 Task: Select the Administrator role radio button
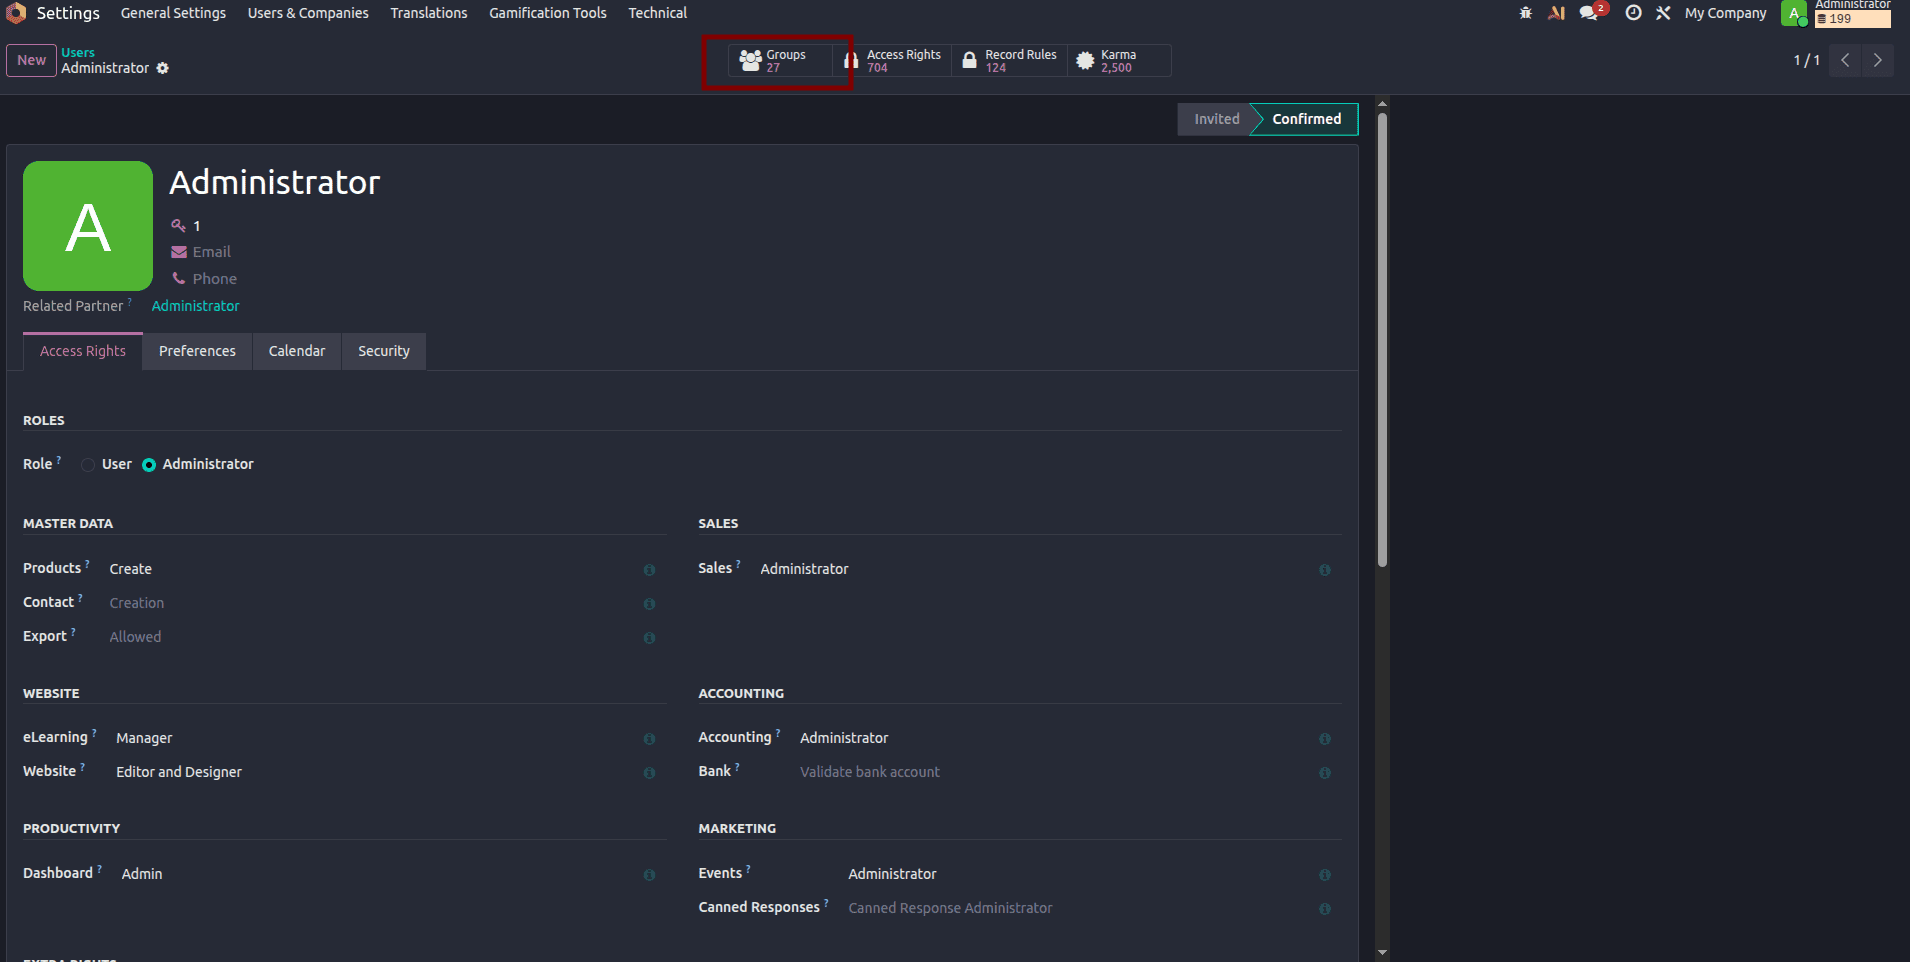(x=149, y=465)
